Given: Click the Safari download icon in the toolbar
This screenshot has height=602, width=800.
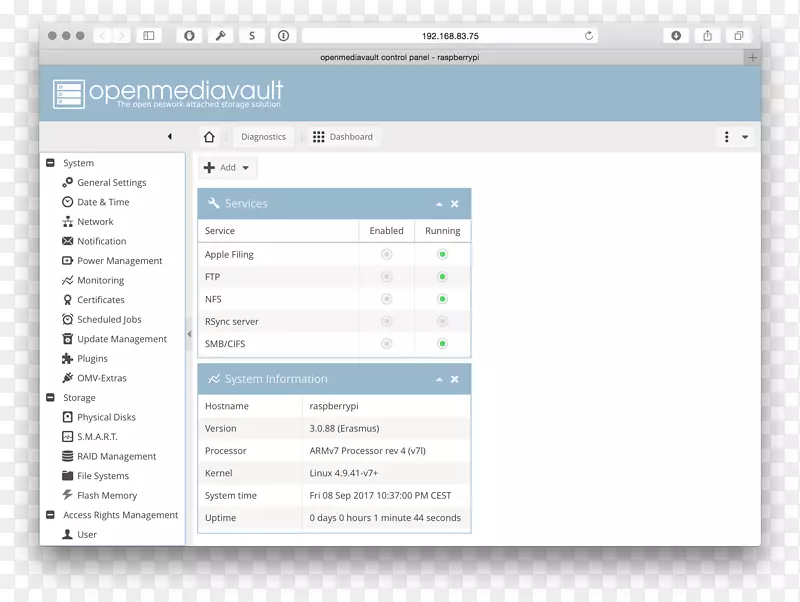Looking at the screenshot, I should (676, 36).
